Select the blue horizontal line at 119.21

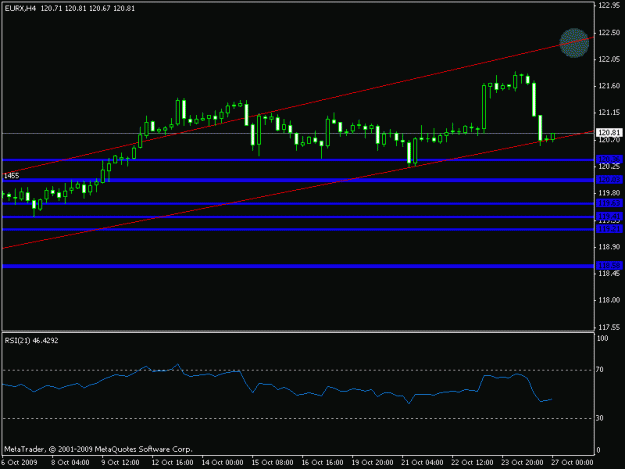click(298, 230)
